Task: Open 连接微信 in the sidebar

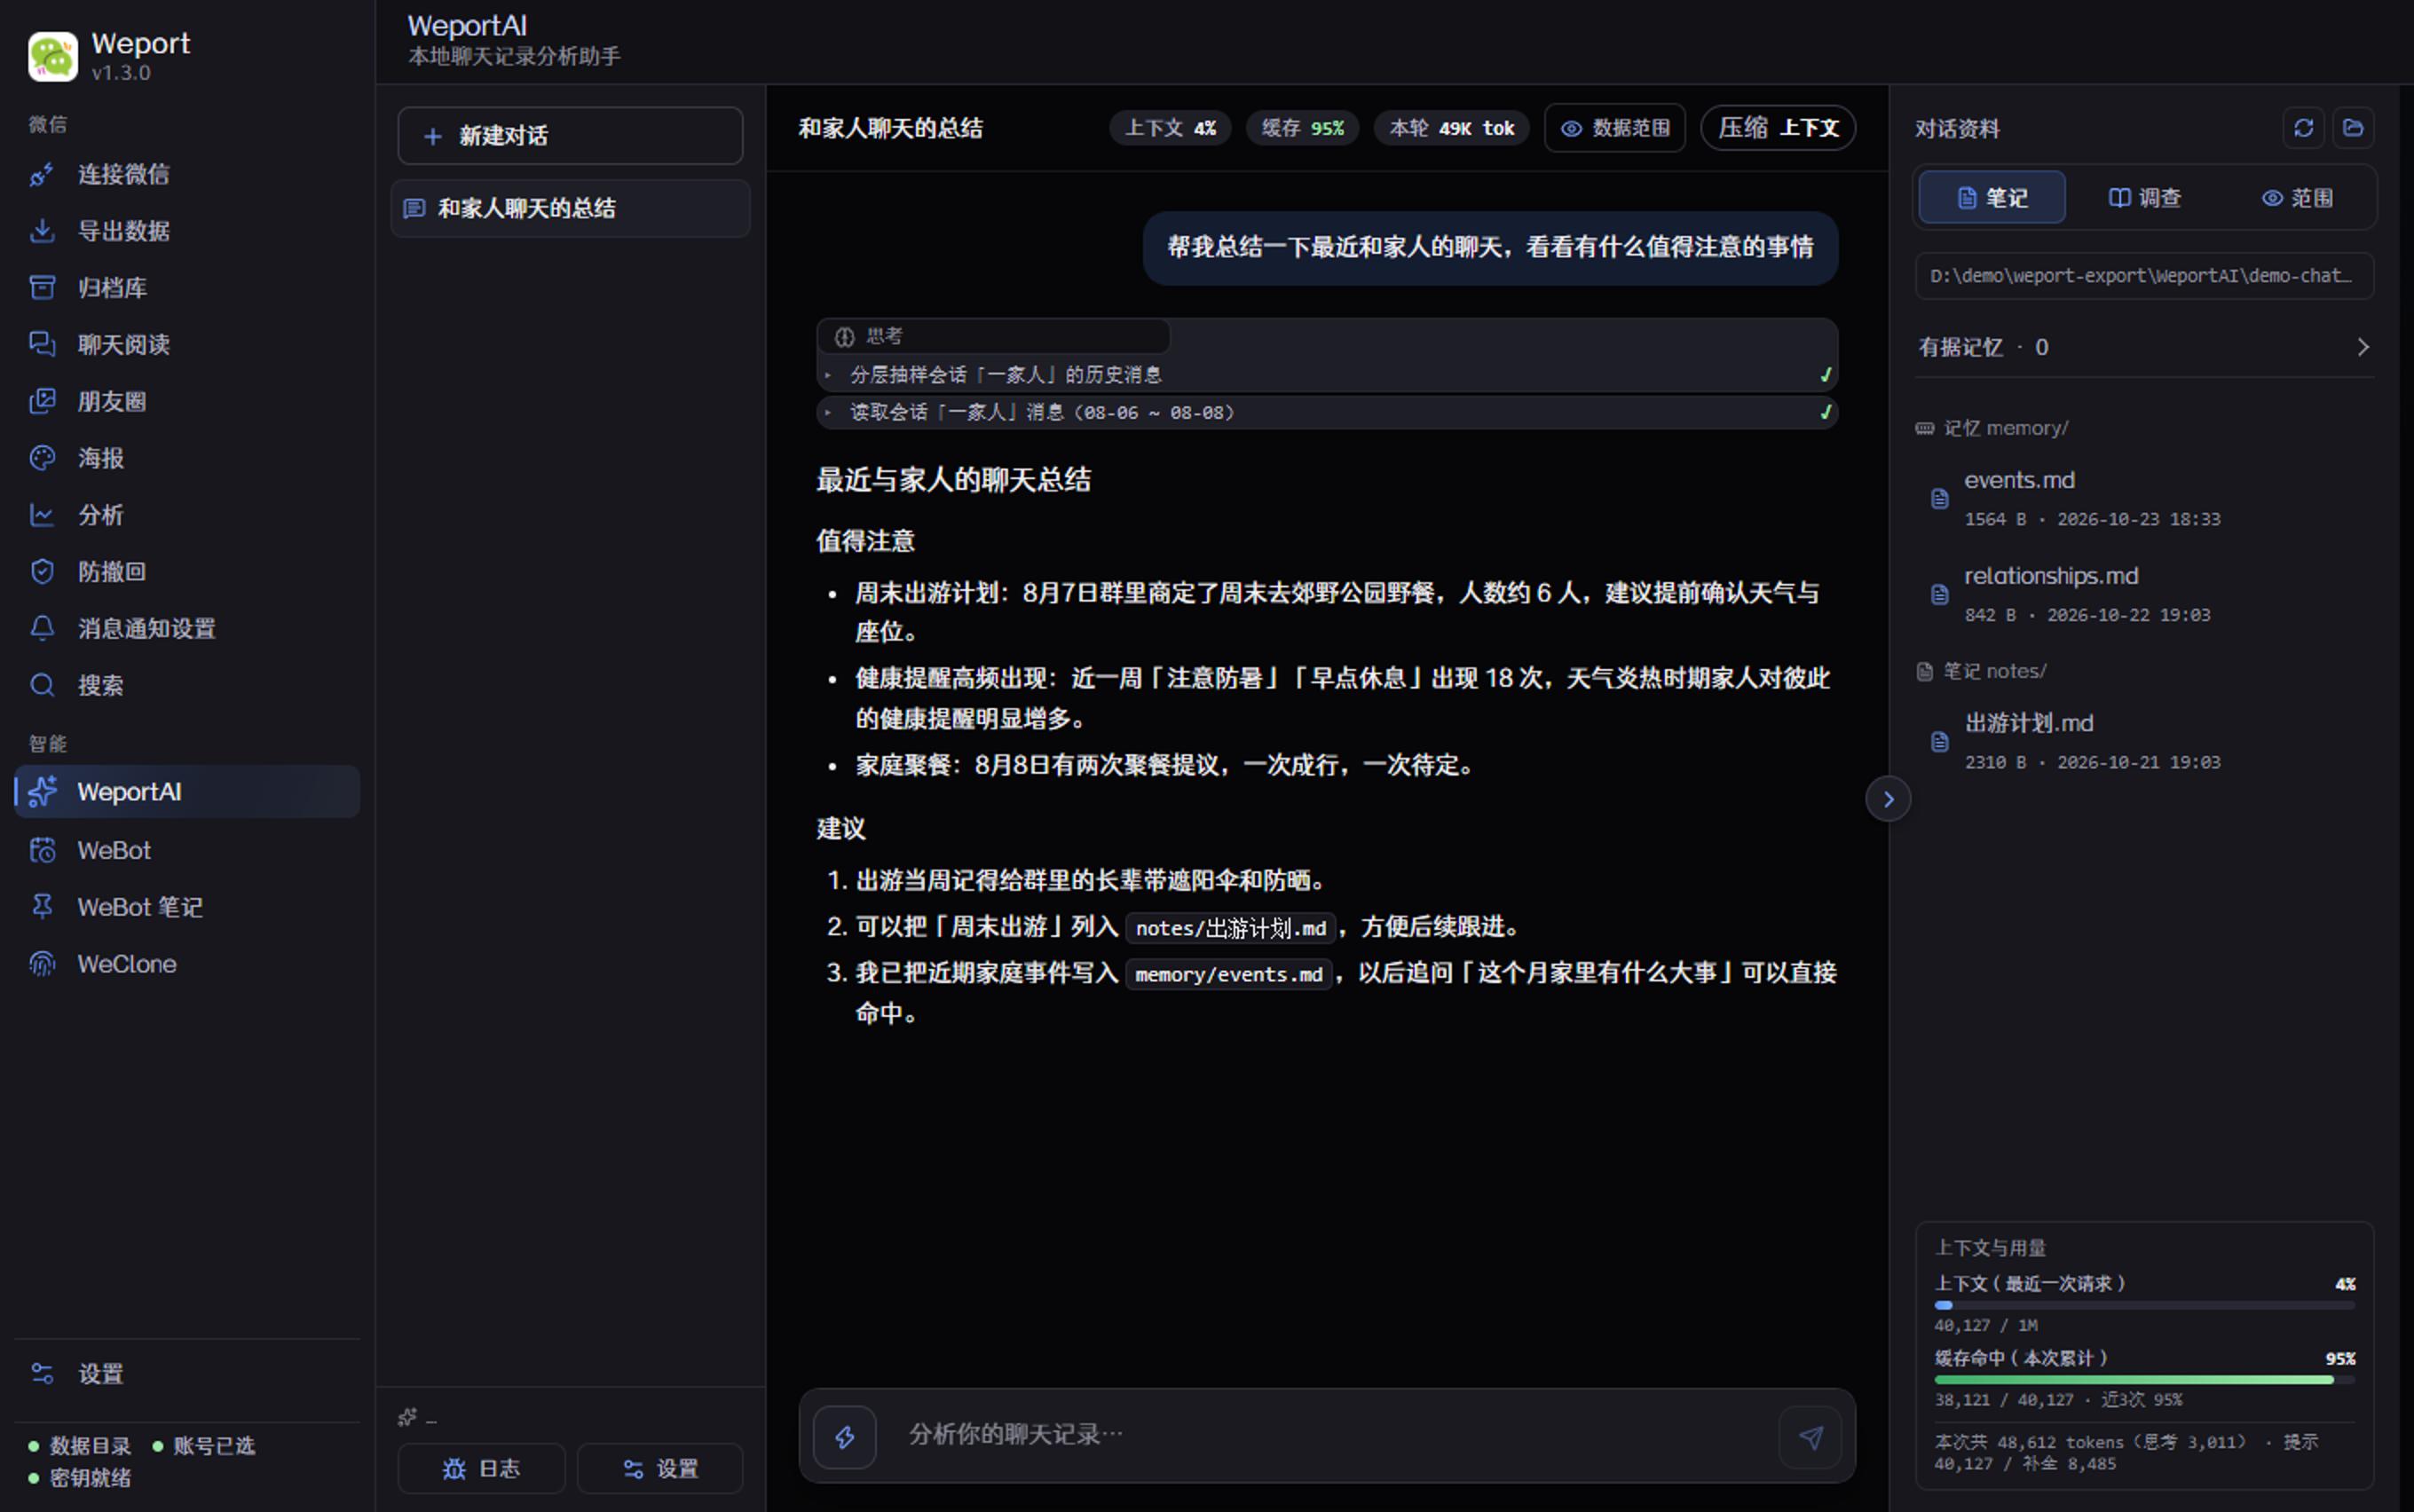Action: [187, 174]
